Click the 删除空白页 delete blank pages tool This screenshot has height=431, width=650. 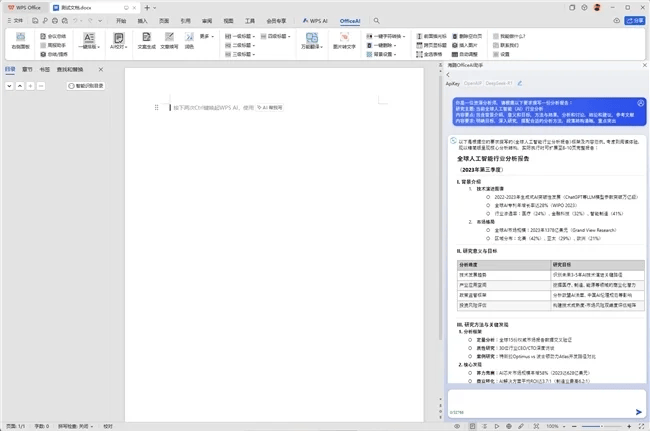(467, 36)
